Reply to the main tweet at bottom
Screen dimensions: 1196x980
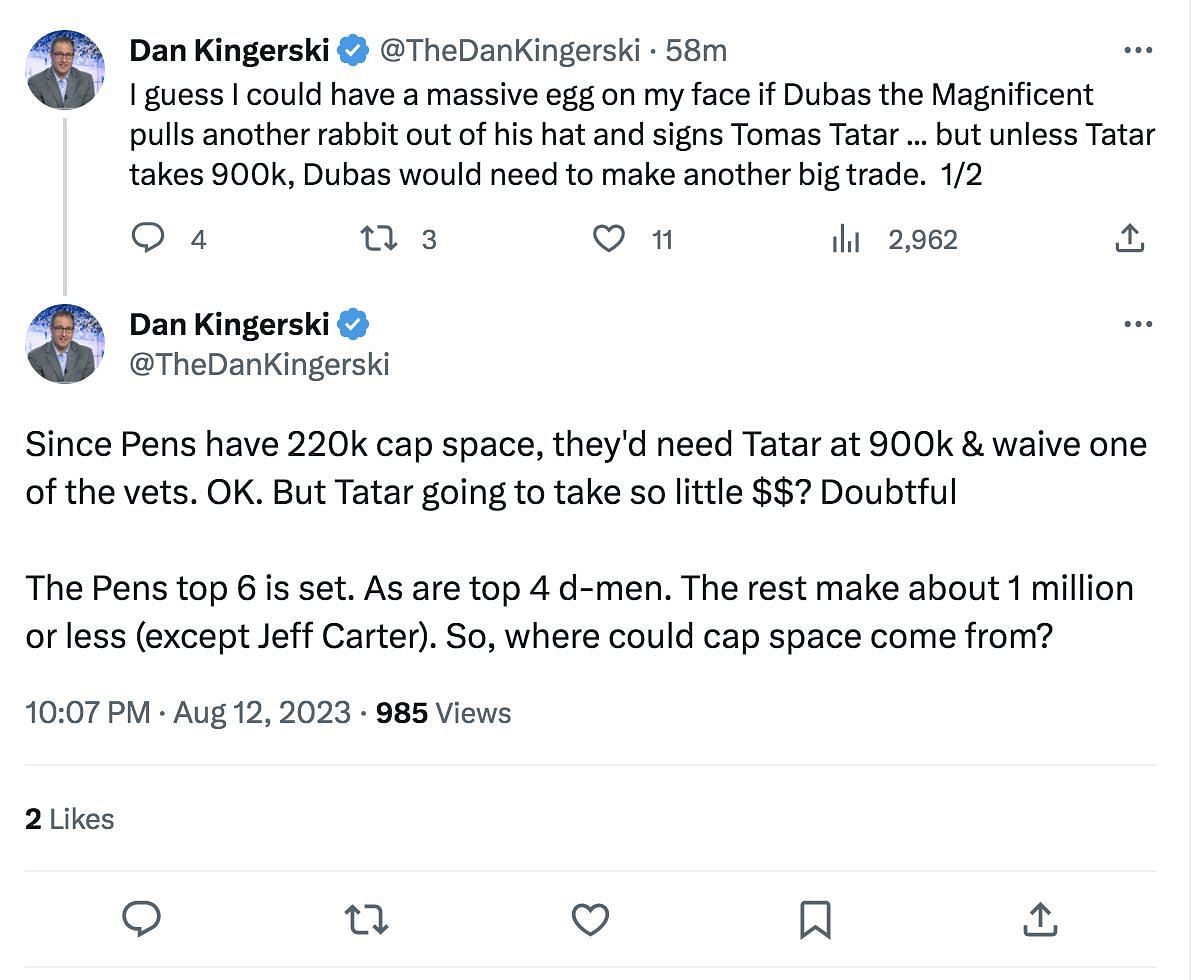(x=141, y=918)
